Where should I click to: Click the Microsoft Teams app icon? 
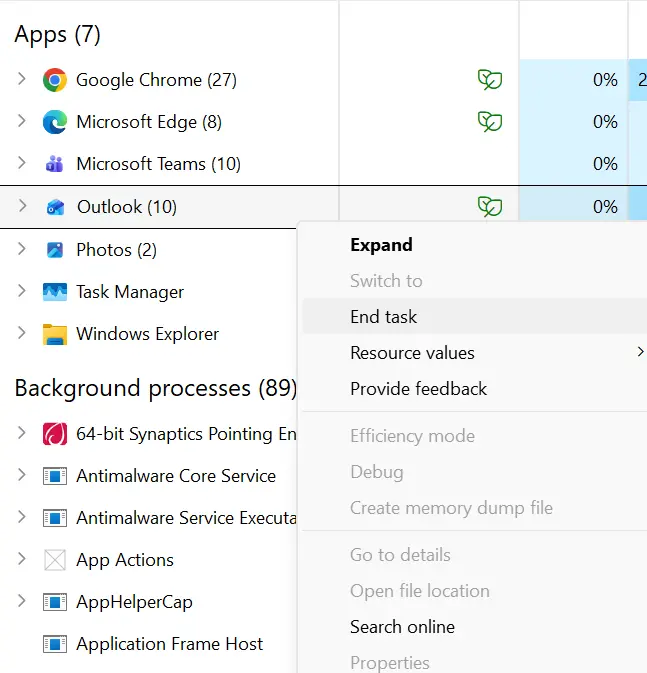55,164
